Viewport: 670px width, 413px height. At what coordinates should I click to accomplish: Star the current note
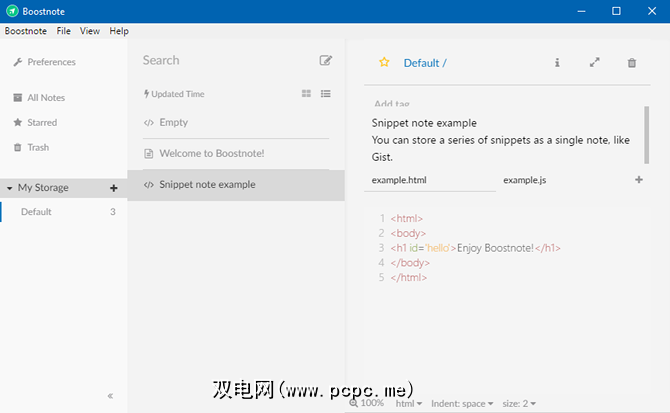click(384, 62)
